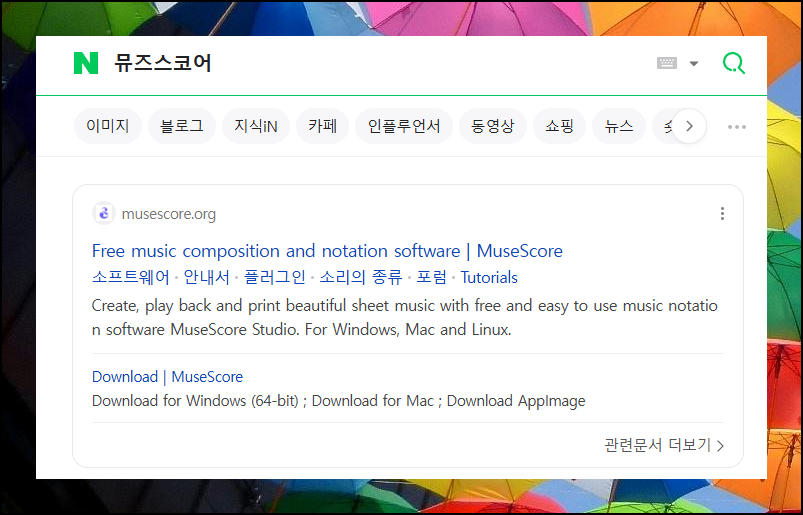The width and height of the screenshot is (803, 515).
Task: Click 관련문서 더보기 to see more
Action: (664, 445)
